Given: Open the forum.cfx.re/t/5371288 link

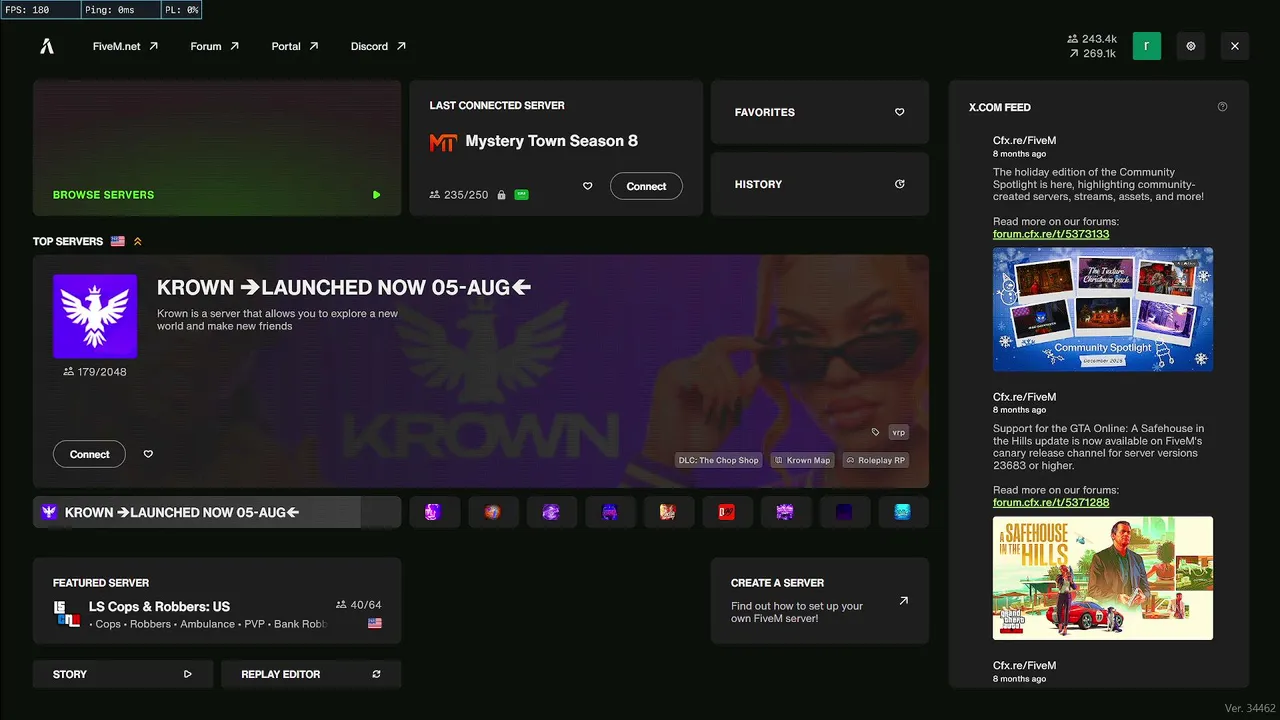Looking at the screenshot, I should click(x=1051, y=502).
